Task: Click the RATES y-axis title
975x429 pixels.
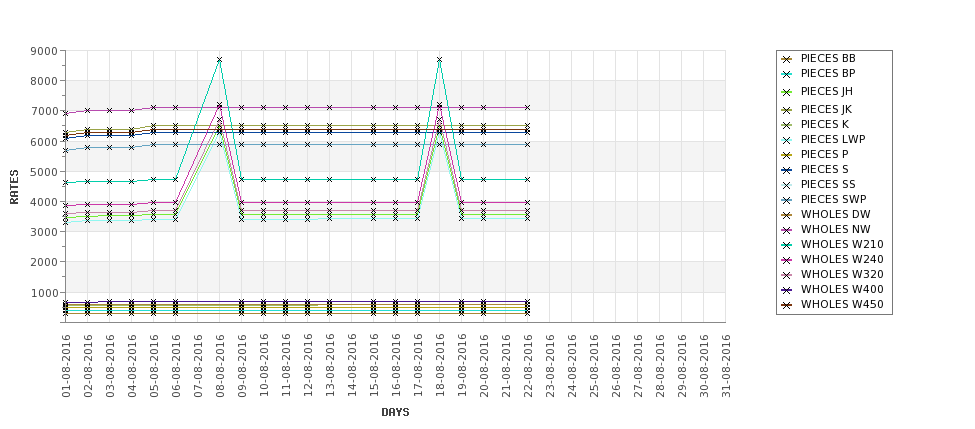Action: [x=14, y=187]
